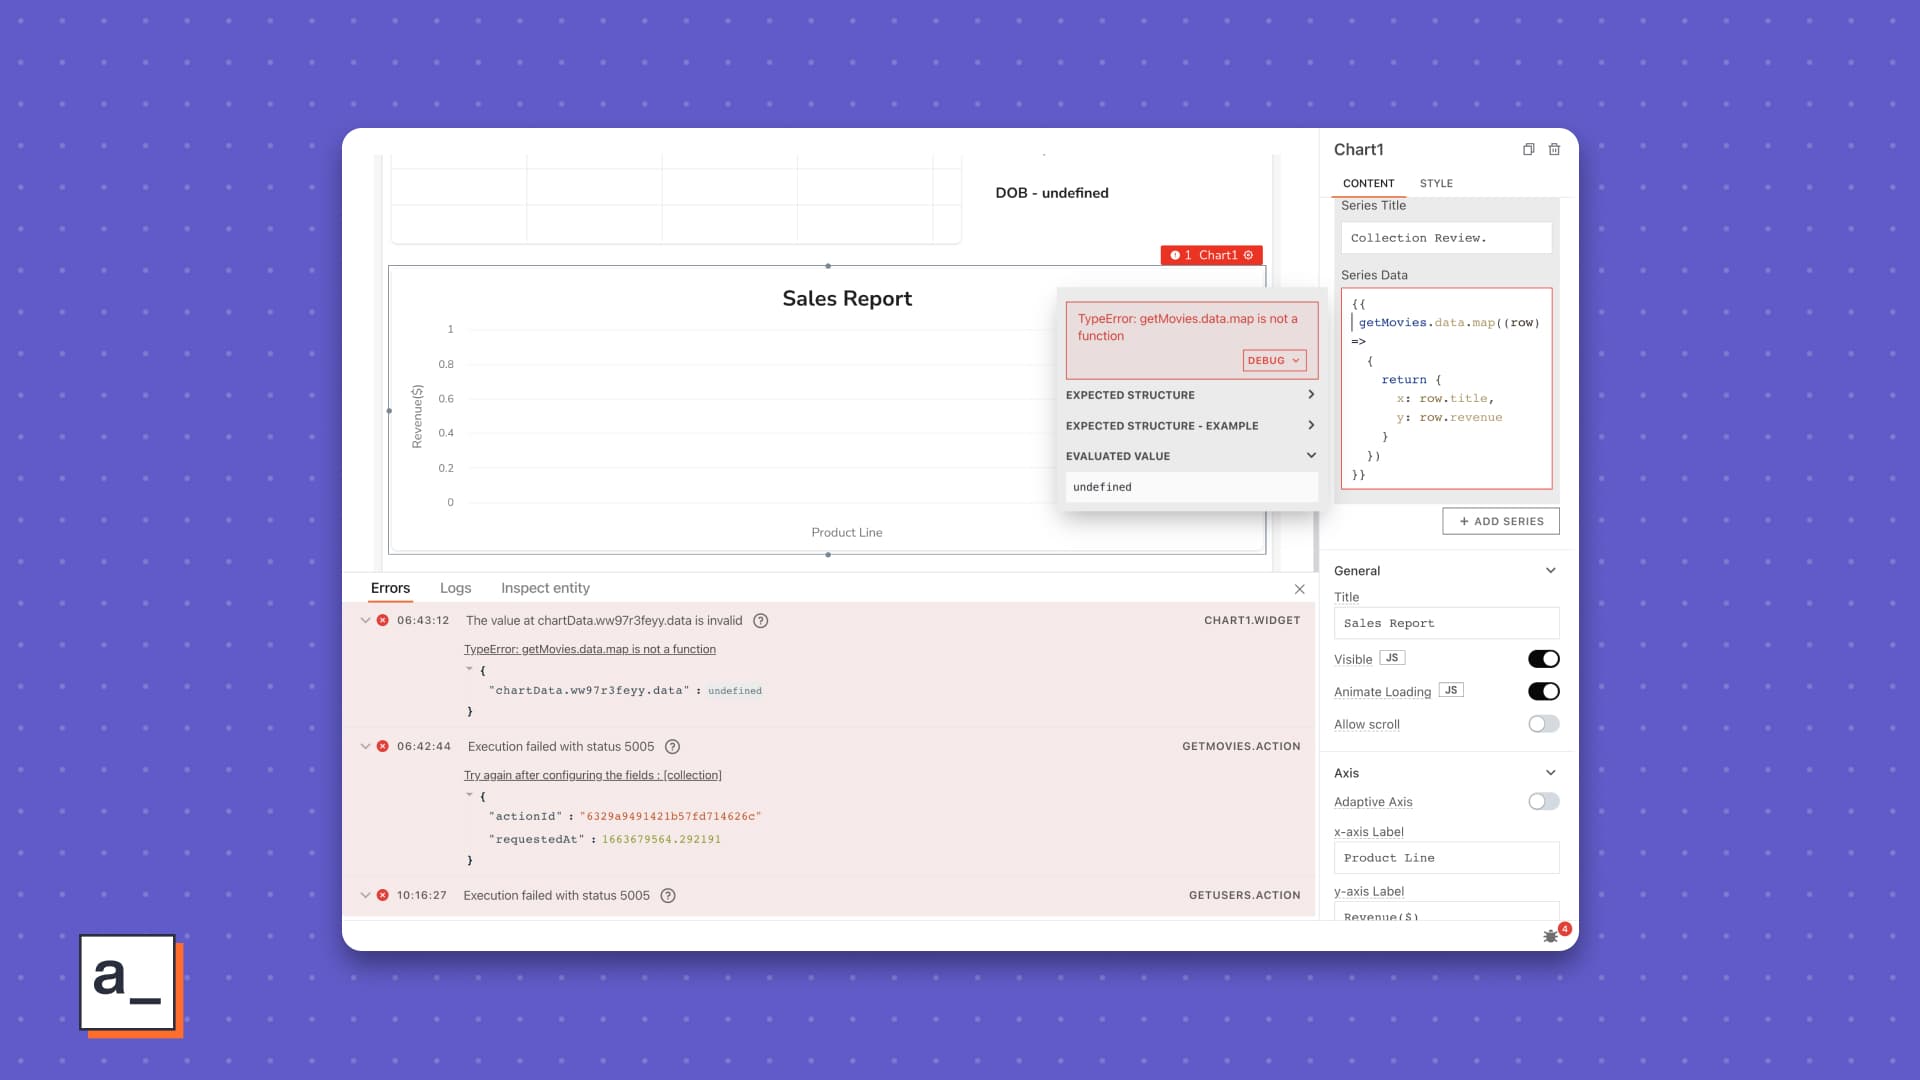Viewport: 1920px width, 1080px height.
Task: Enable the Allow scroll toggle
Action: 1543,724
